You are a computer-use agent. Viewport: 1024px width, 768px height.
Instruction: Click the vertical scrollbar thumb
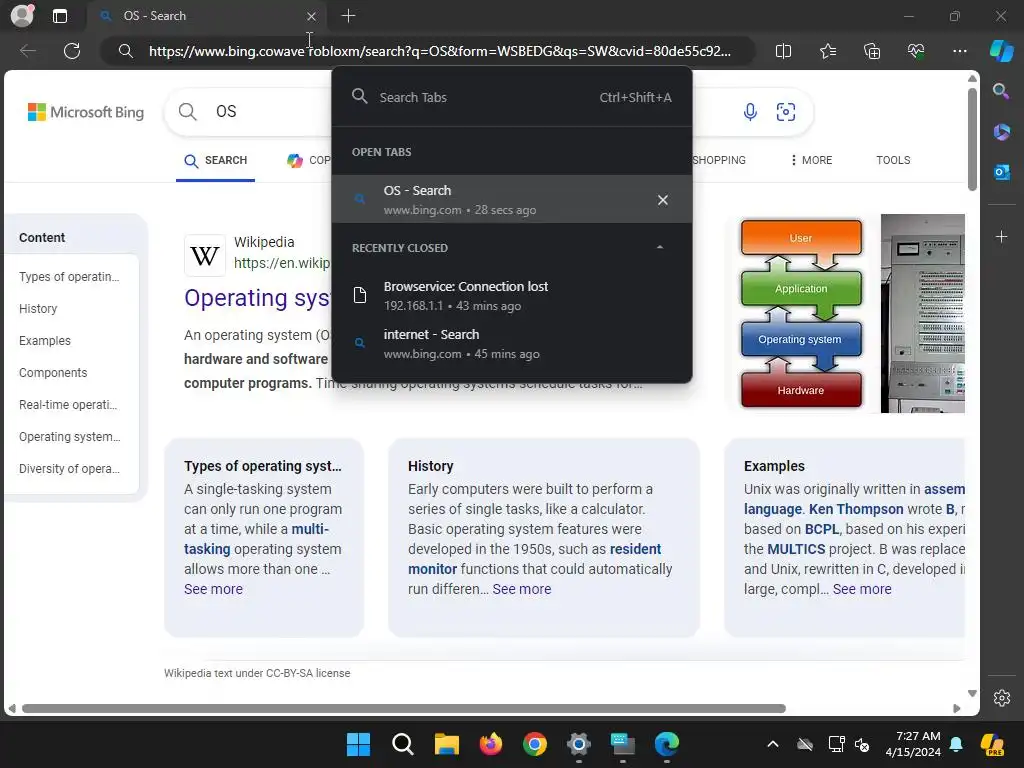[972, 138]
